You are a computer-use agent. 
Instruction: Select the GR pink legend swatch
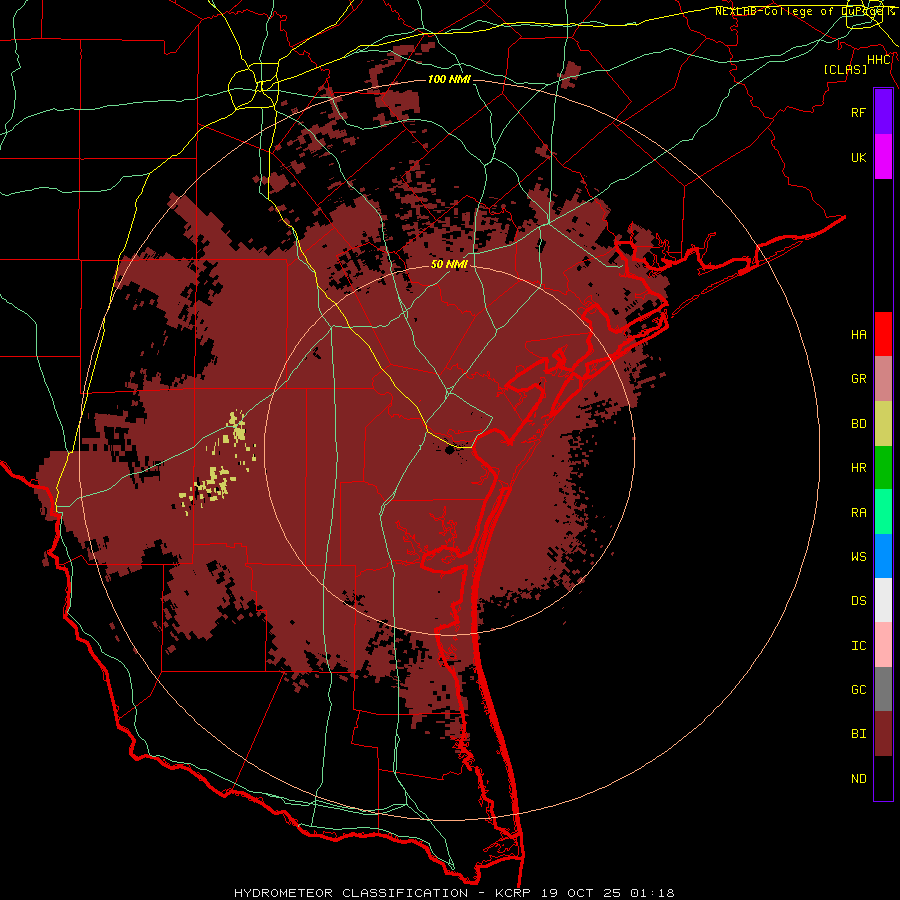coord(883,379)
